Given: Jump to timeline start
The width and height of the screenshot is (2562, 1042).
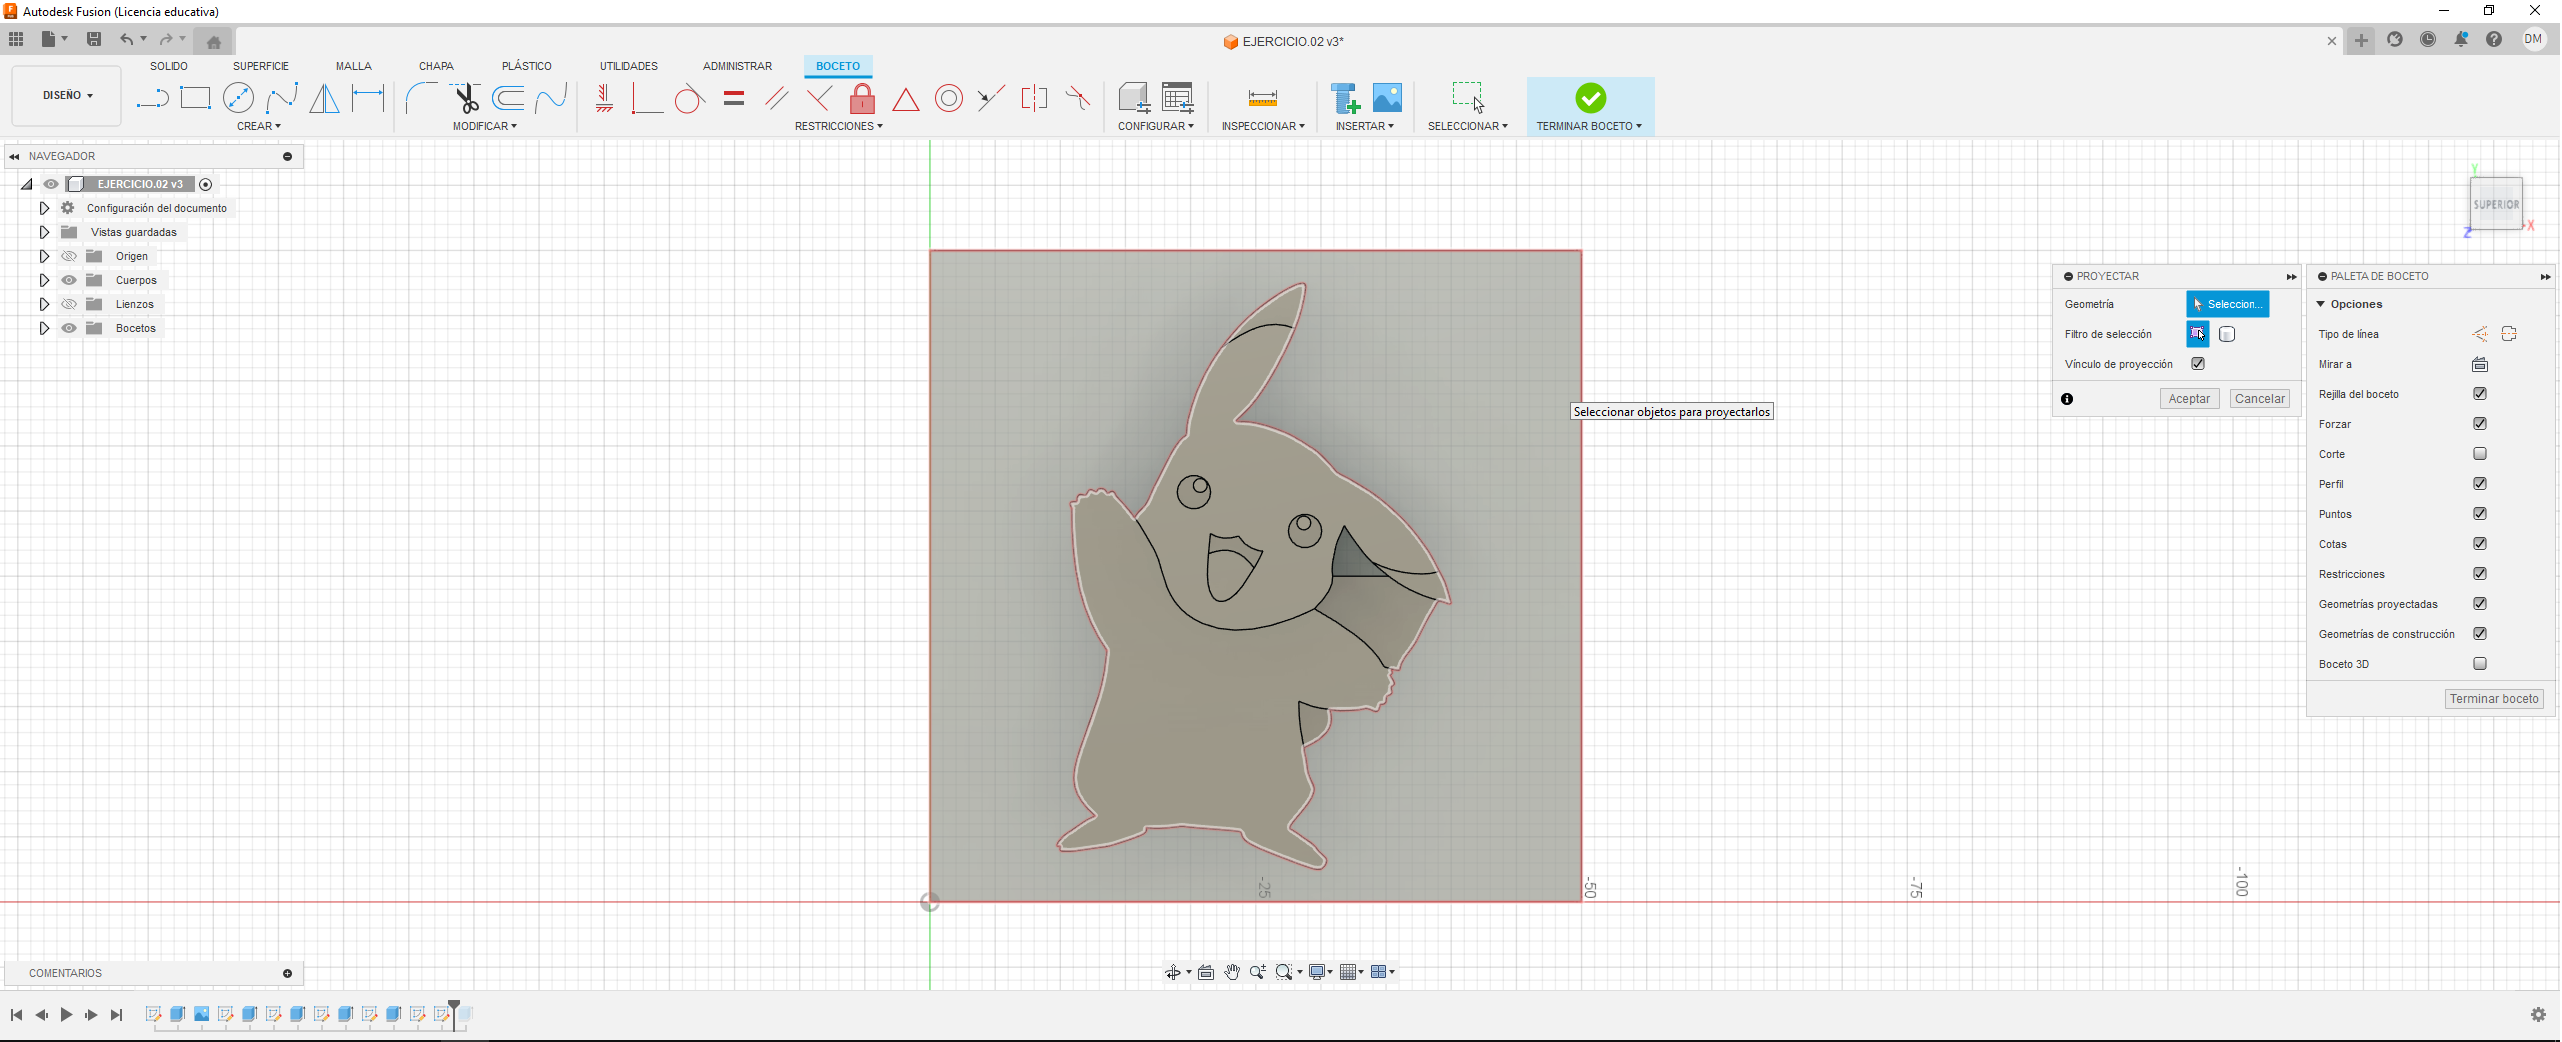Looking at the screenshot, I should (16, 1015).
